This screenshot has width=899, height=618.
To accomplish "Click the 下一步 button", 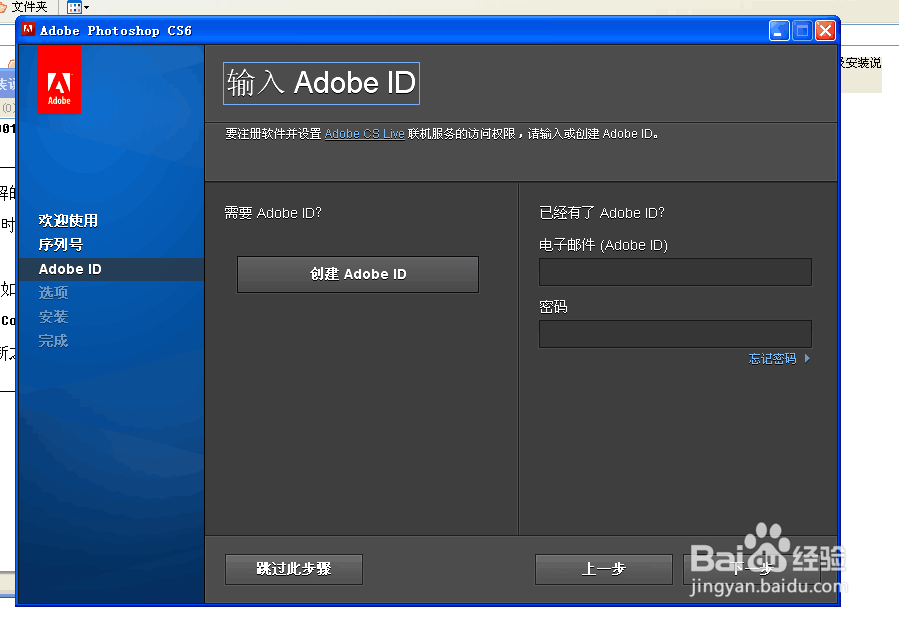I will click(752, 569).
